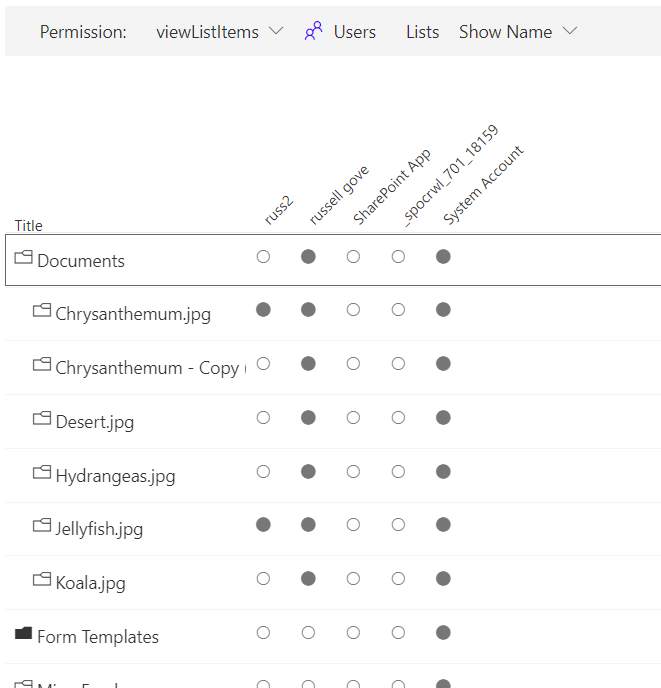The image size is (661, 688).
Task: Select the Lists menu item
Action: point(422,32)
